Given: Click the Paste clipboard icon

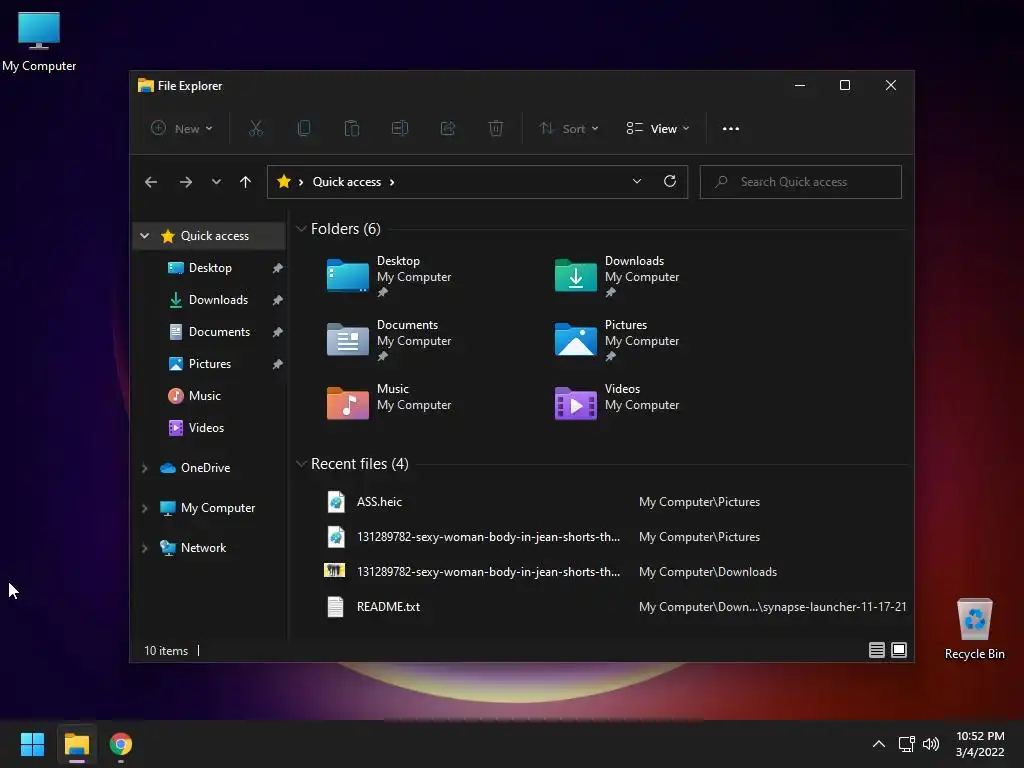Looking at the screenshot, I should [351, 129].
